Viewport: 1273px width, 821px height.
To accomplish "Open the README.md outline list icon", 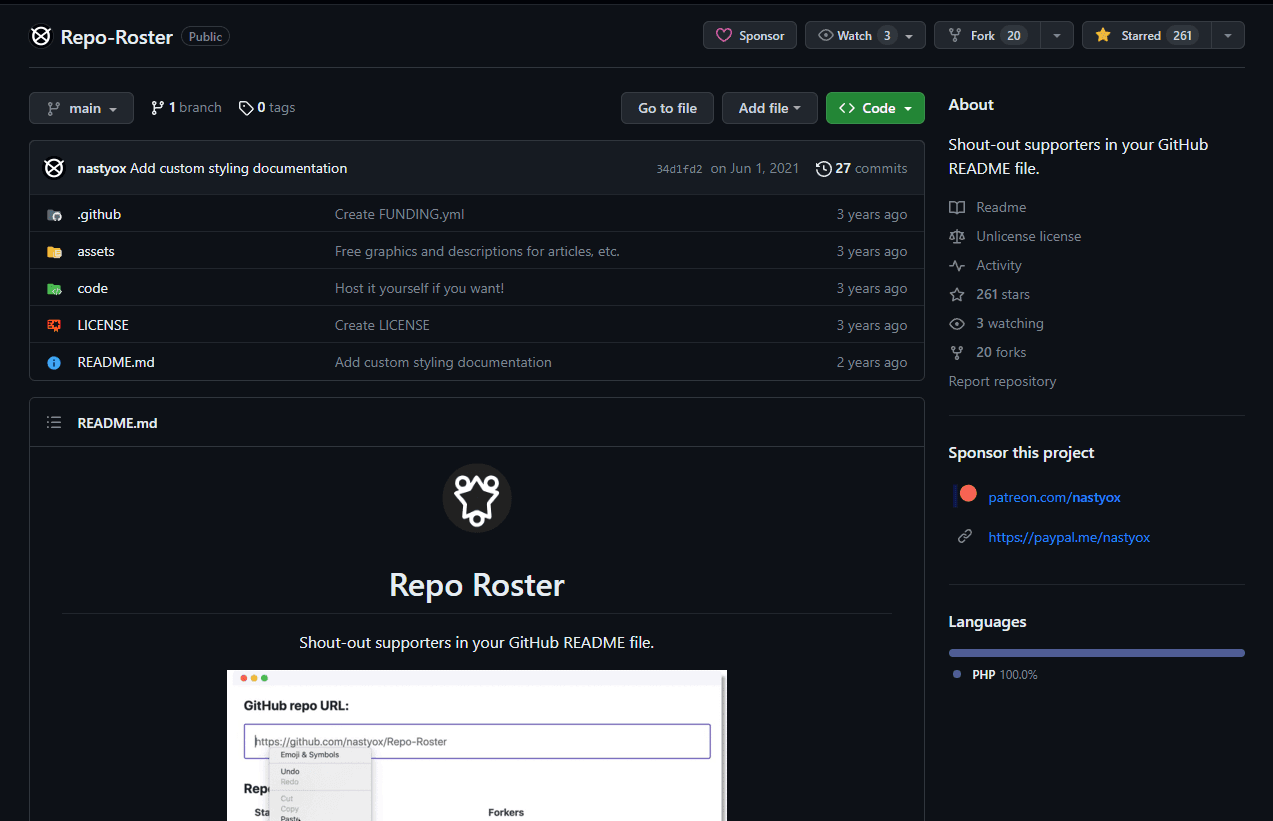I will point(54,423).
